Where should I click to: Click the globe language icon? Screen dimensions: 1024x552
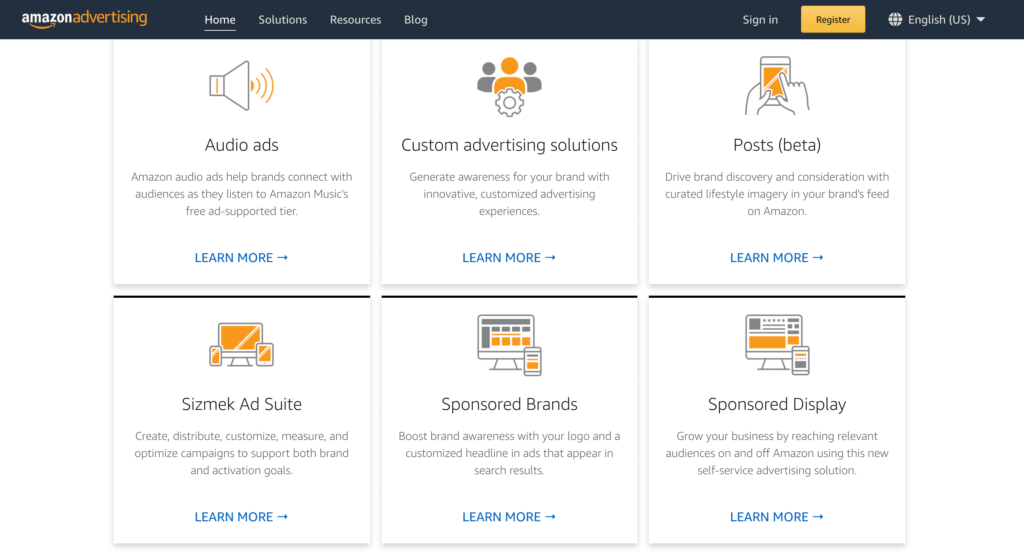pyautogui.click(x=895, y=19)
